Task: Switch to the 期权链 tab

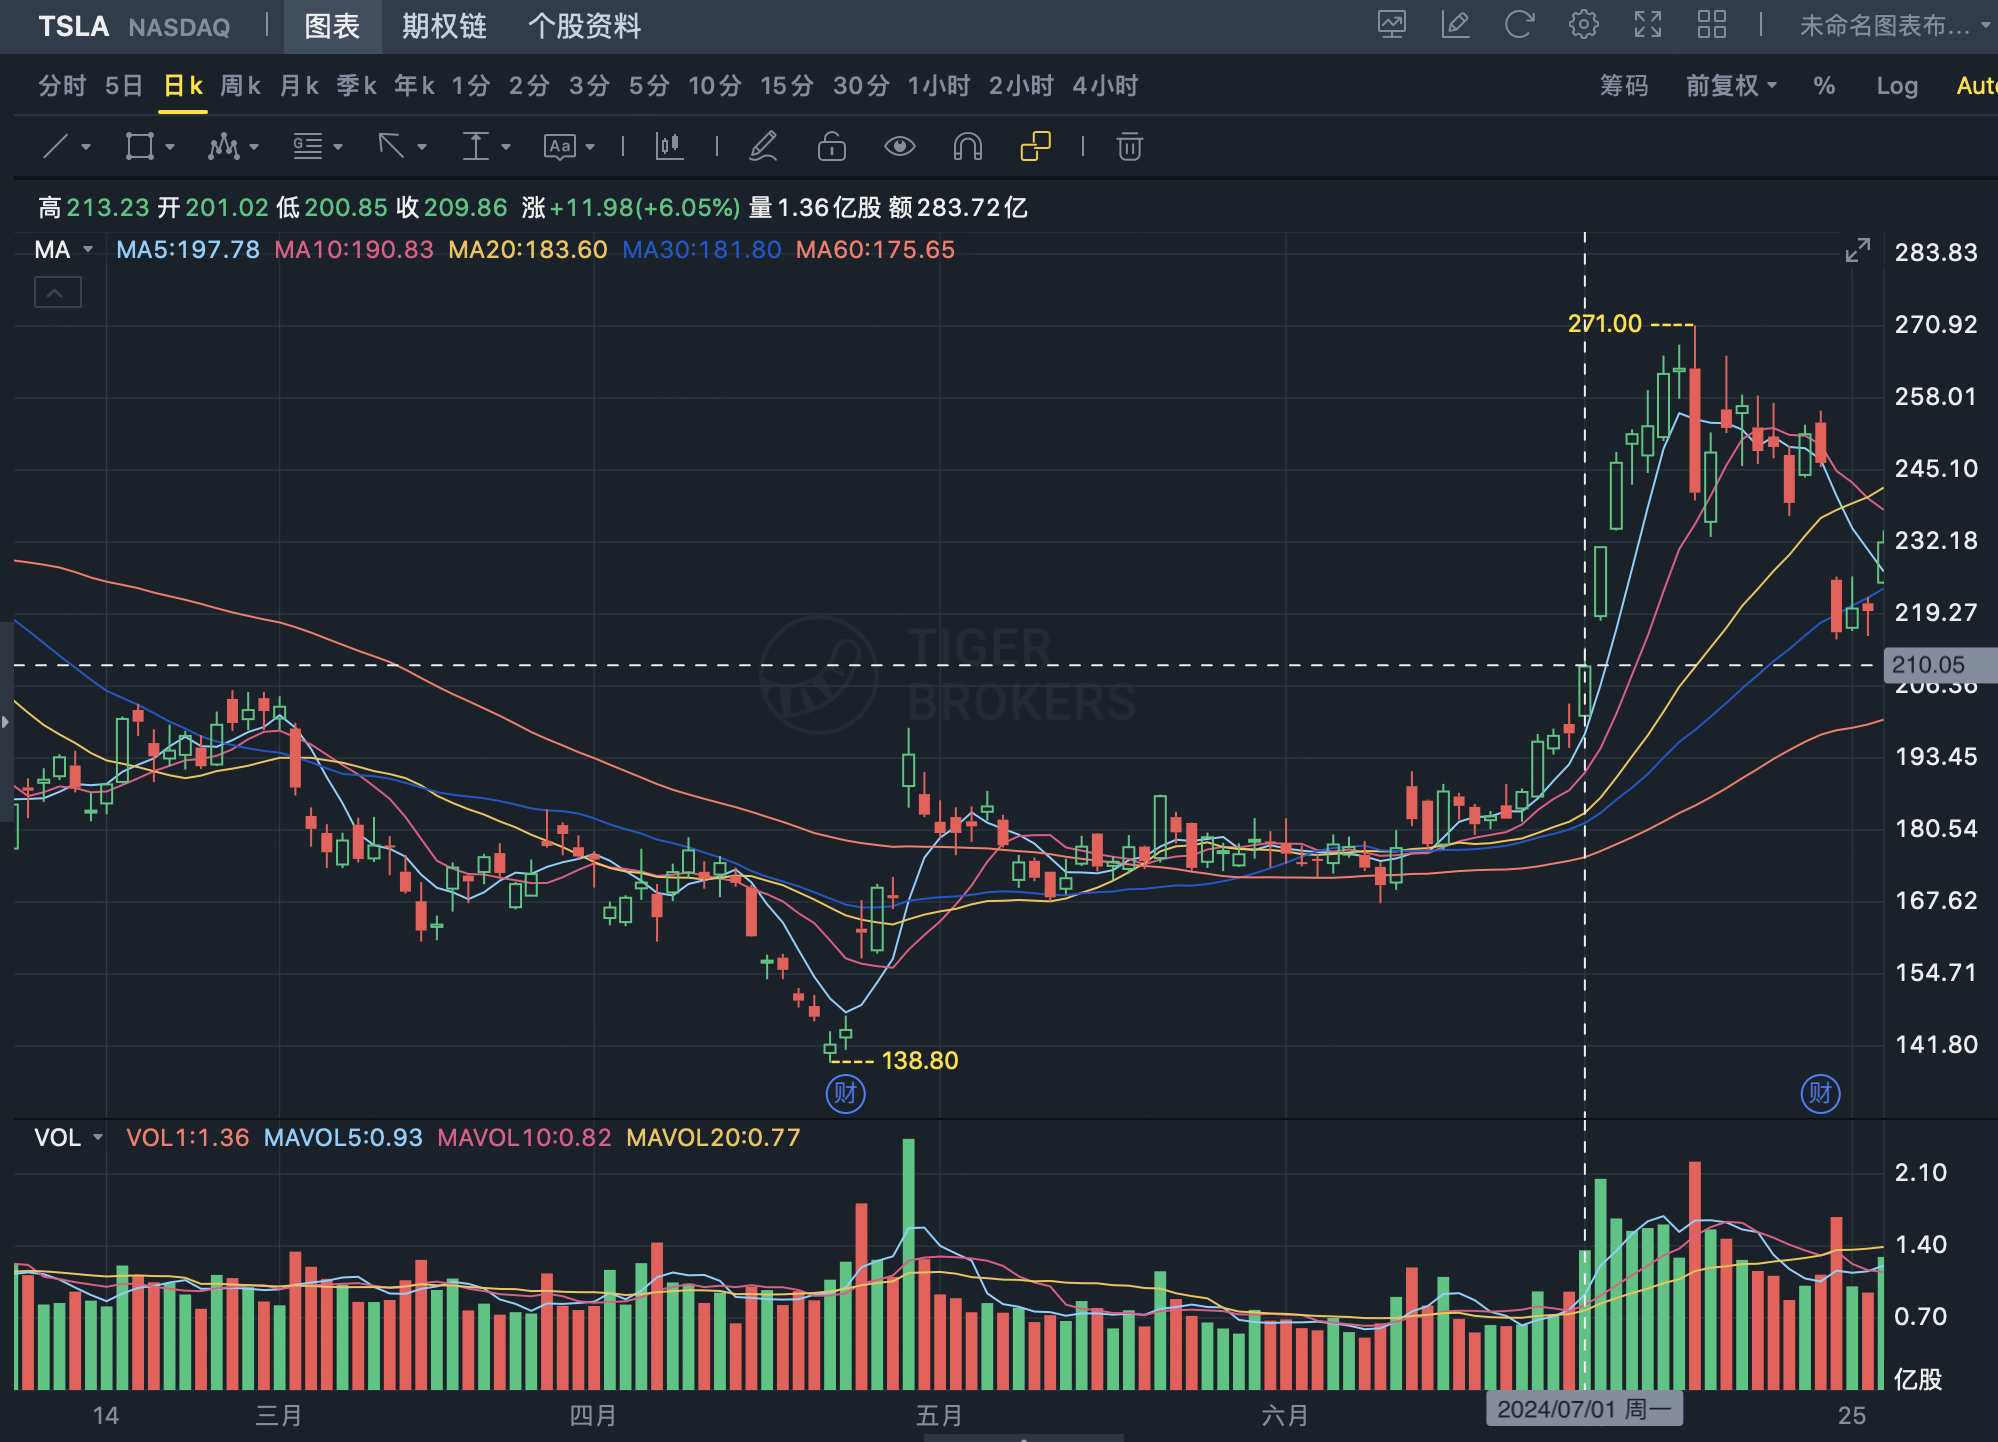Action: [444, 26]
